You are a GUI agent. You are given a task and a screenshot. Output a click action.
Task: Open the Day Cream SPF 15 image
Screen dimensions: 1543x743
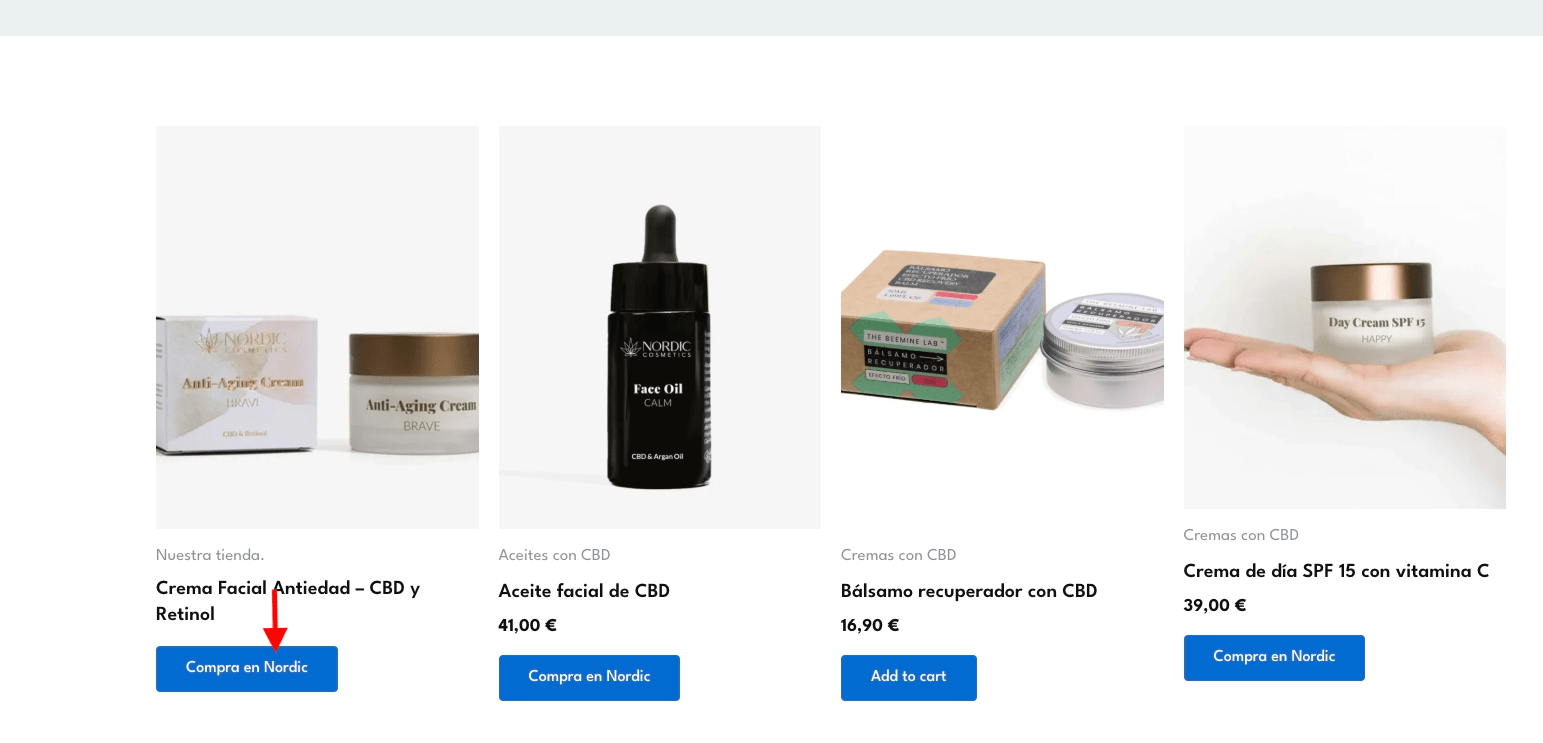(1345, 317)
